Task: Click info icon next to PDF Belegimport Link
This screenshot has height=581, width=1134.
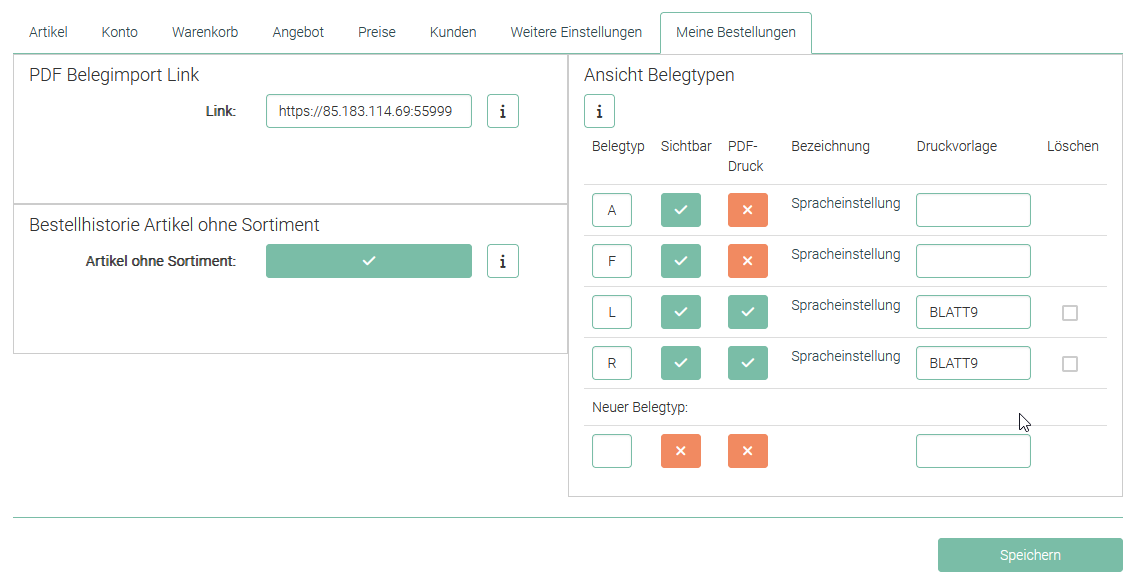Action: pyautogui.click(x=502, y=112)
